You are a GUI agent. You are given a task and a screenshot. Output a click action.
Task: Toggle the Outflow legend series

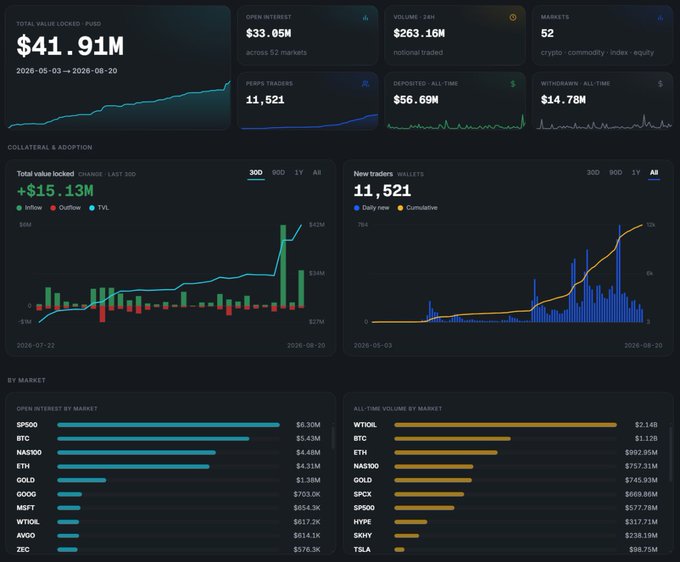pos(65,208)
